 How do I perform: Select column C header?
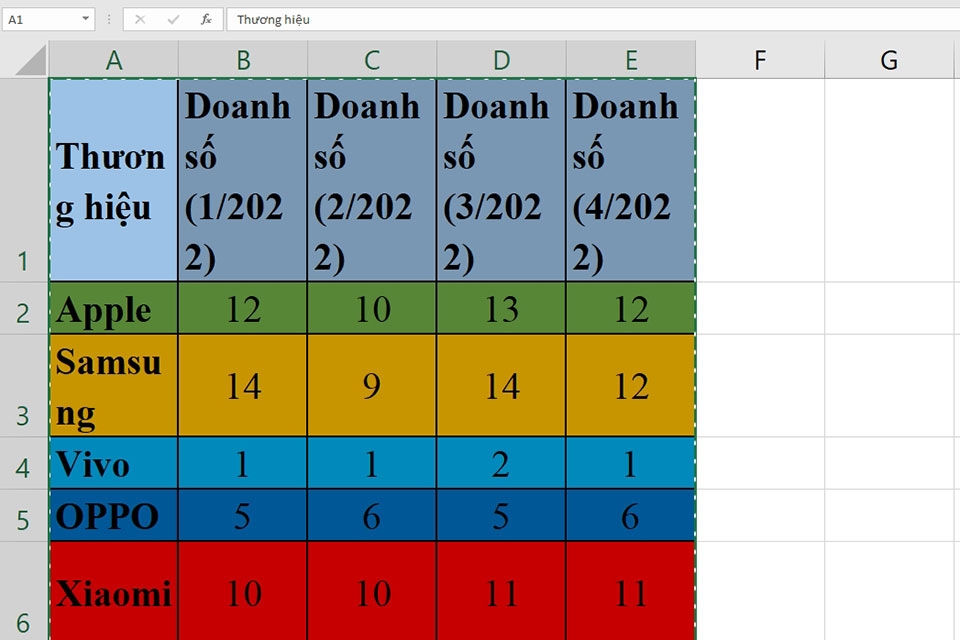pos(372,60)
